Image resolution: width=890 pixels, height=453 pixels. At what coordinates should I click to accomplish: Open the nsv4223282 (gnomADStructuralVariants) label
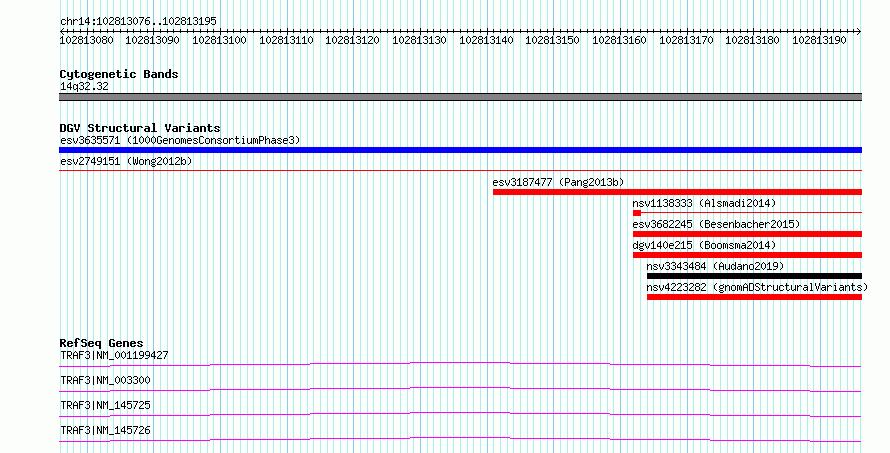click(757, 287)
